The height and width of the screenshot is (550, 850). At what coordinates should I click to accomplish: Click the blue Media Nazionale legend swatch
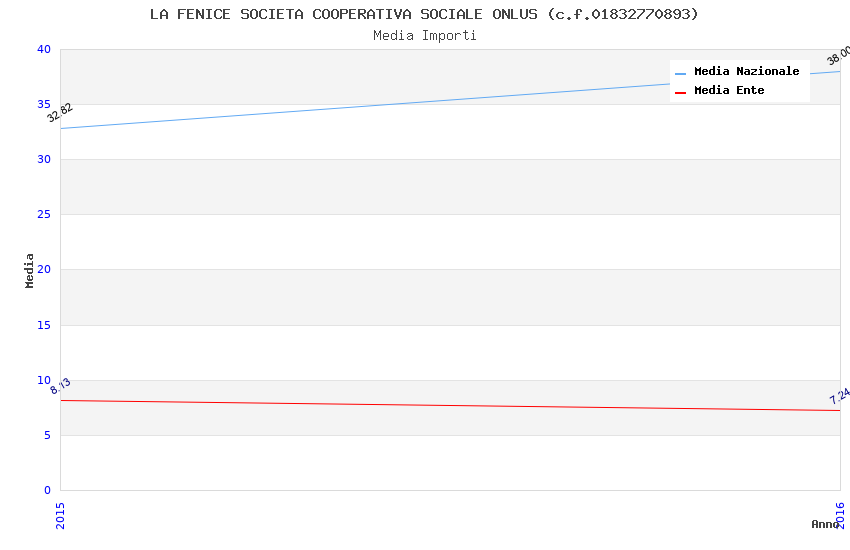(x=680, y=74)
